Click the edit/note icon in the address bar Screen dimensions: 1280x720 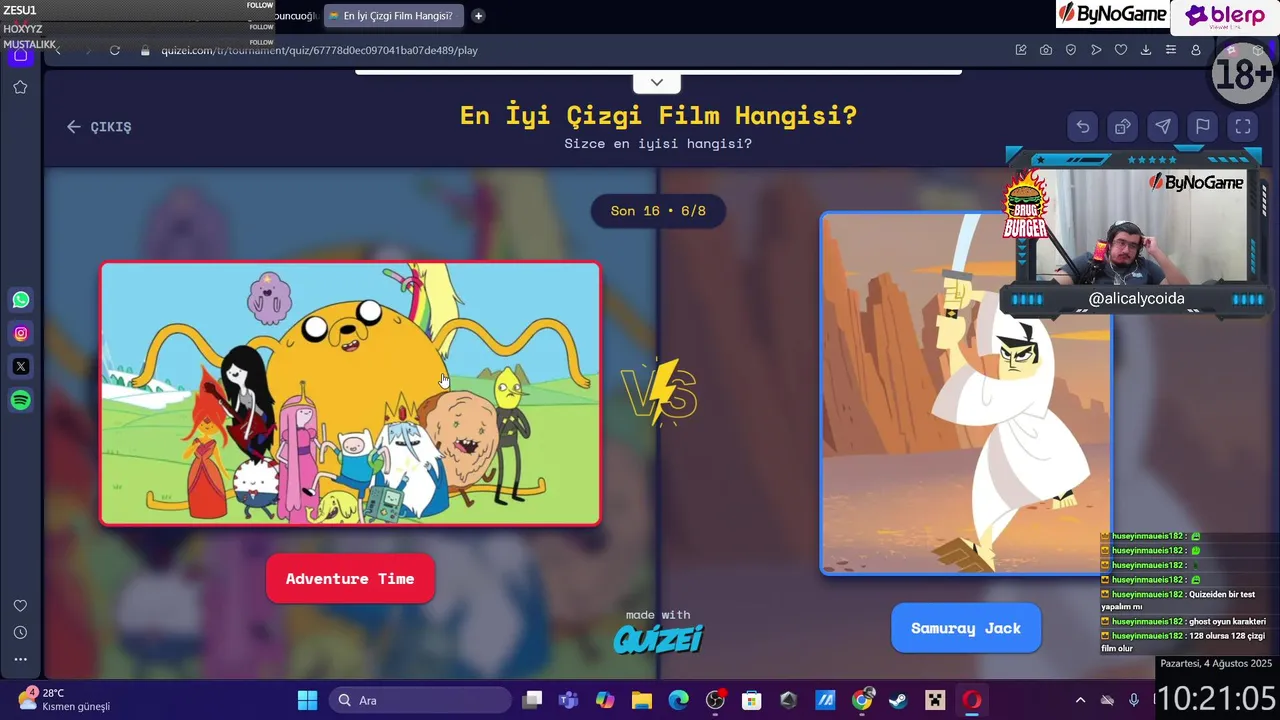click(x=1021, y=50)
